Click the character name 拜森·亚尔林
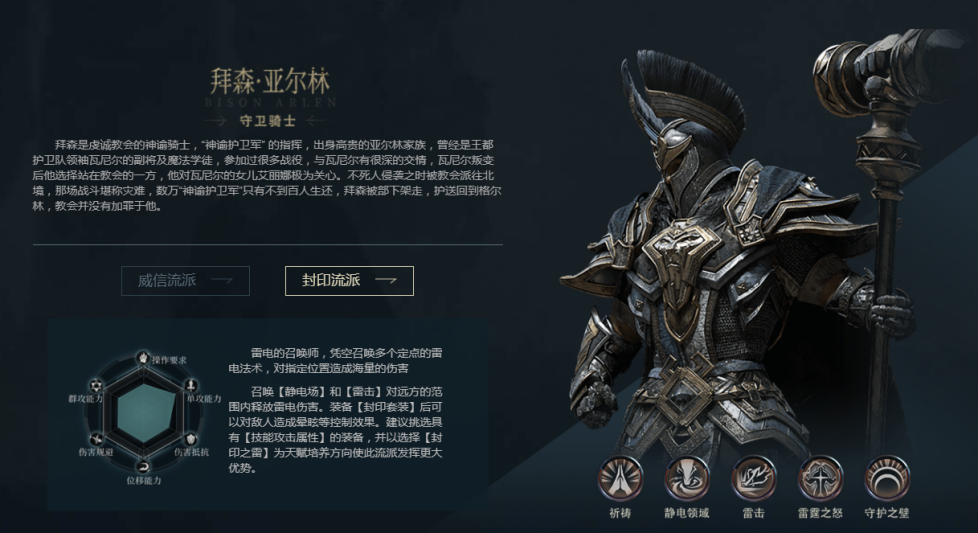 (269, 81)
